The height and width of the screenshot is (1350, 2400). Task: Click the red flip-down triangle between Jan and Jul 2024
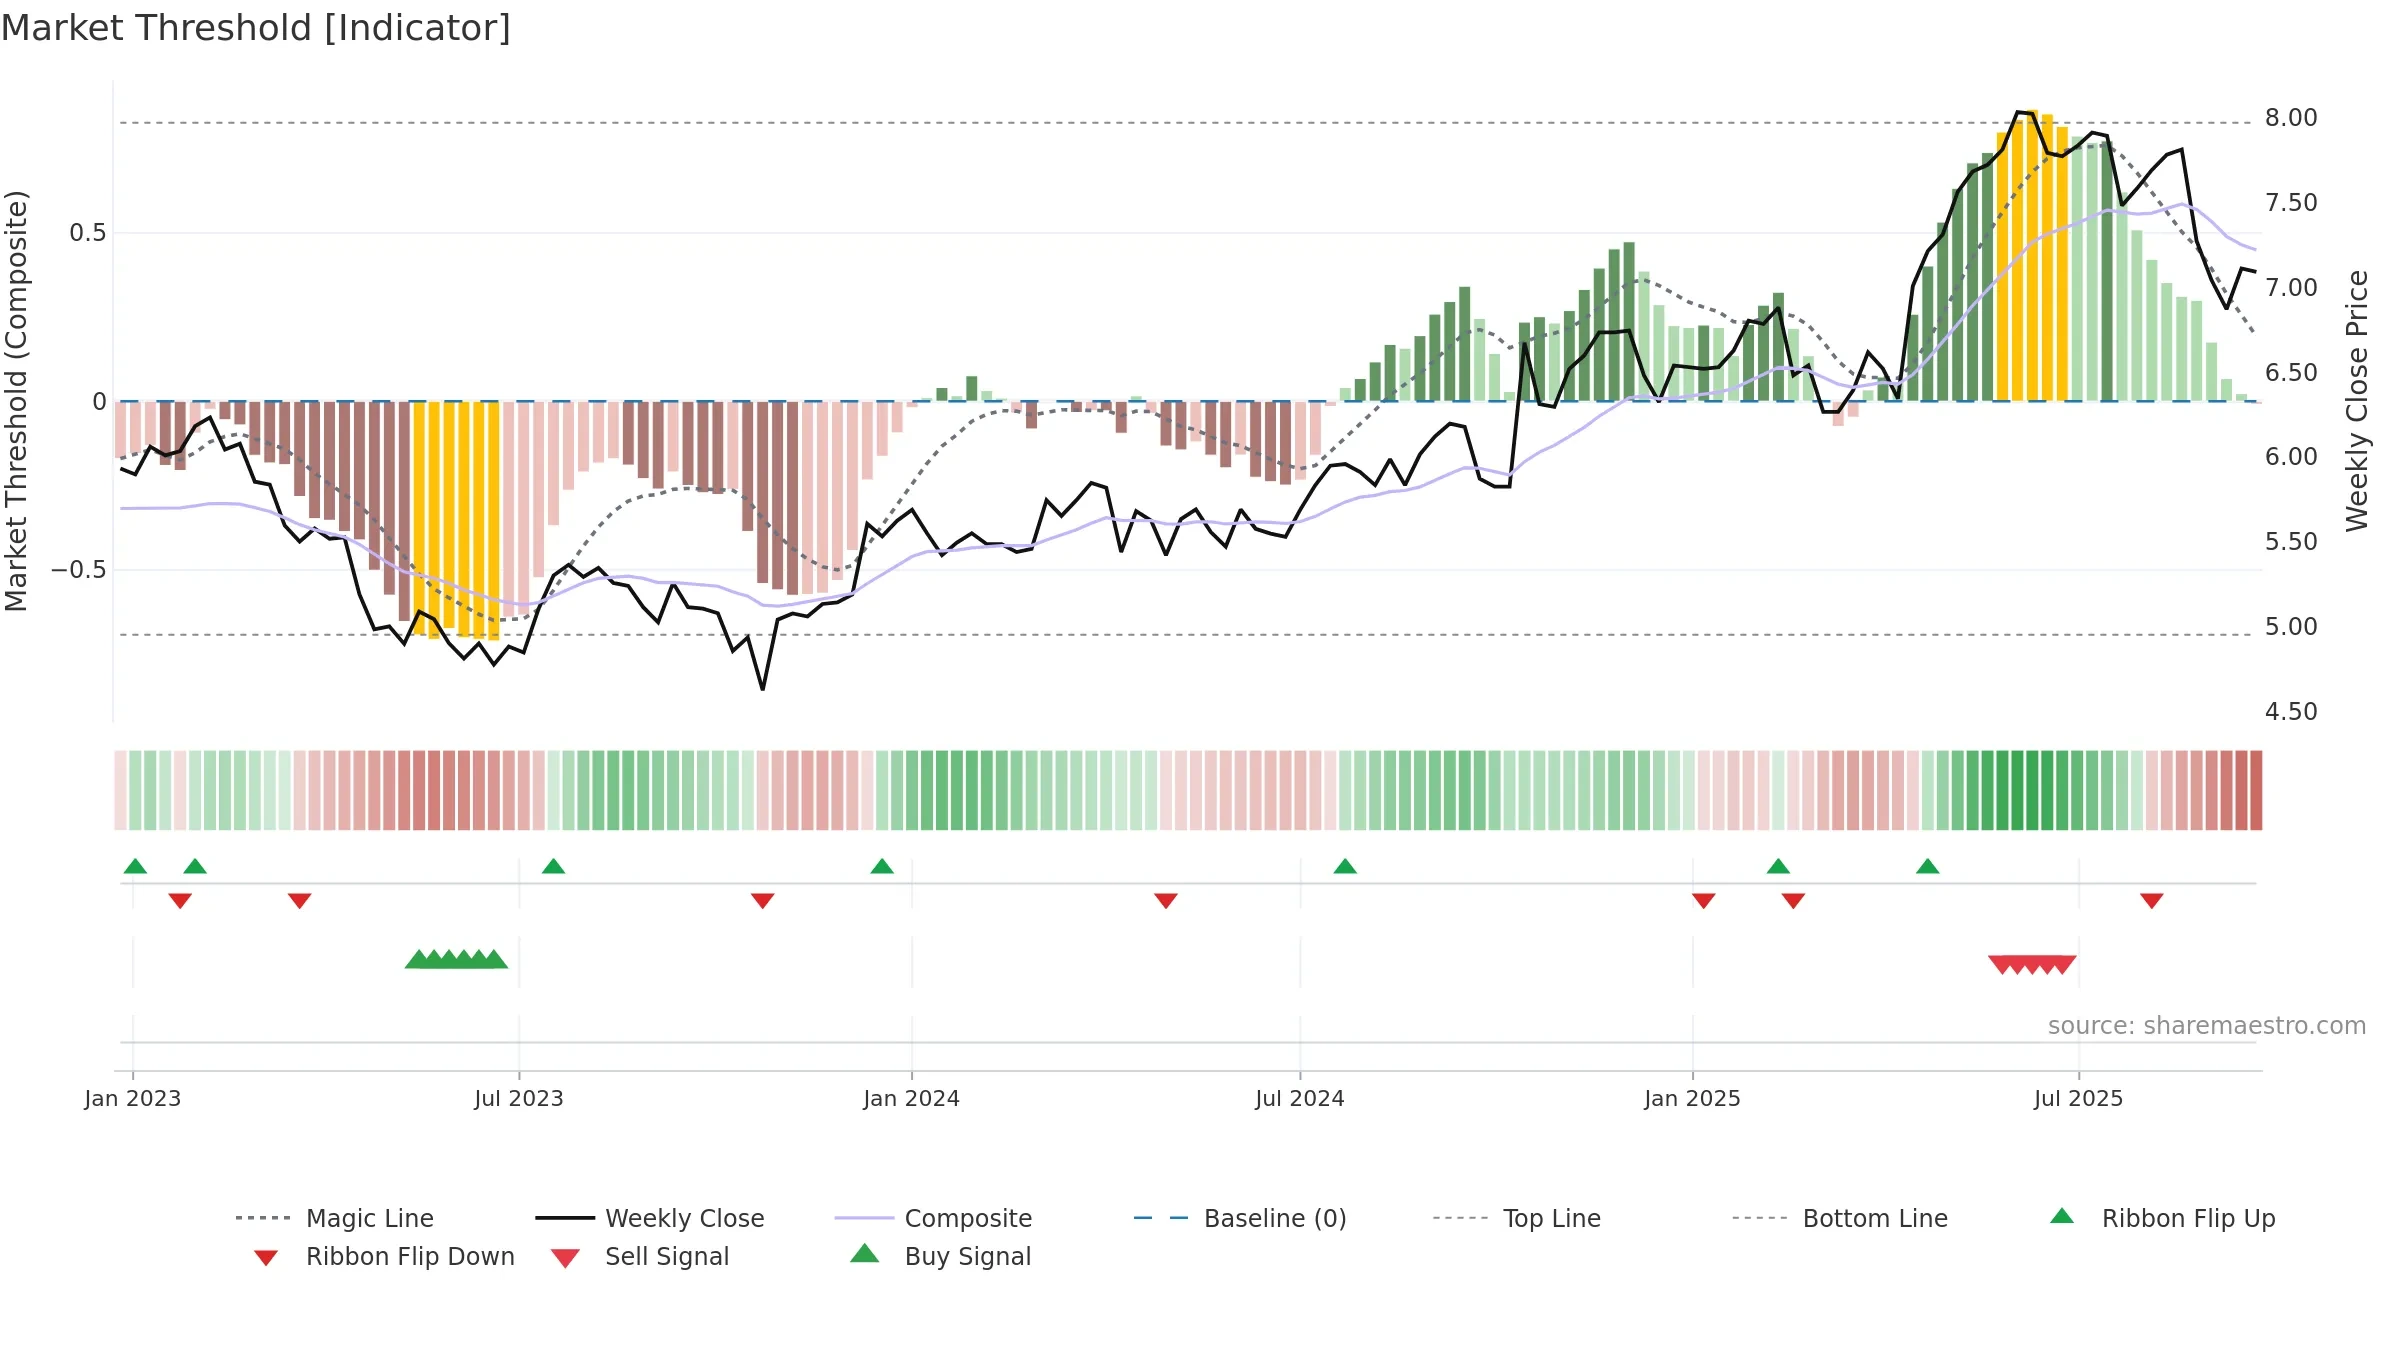click(1166, 901)
